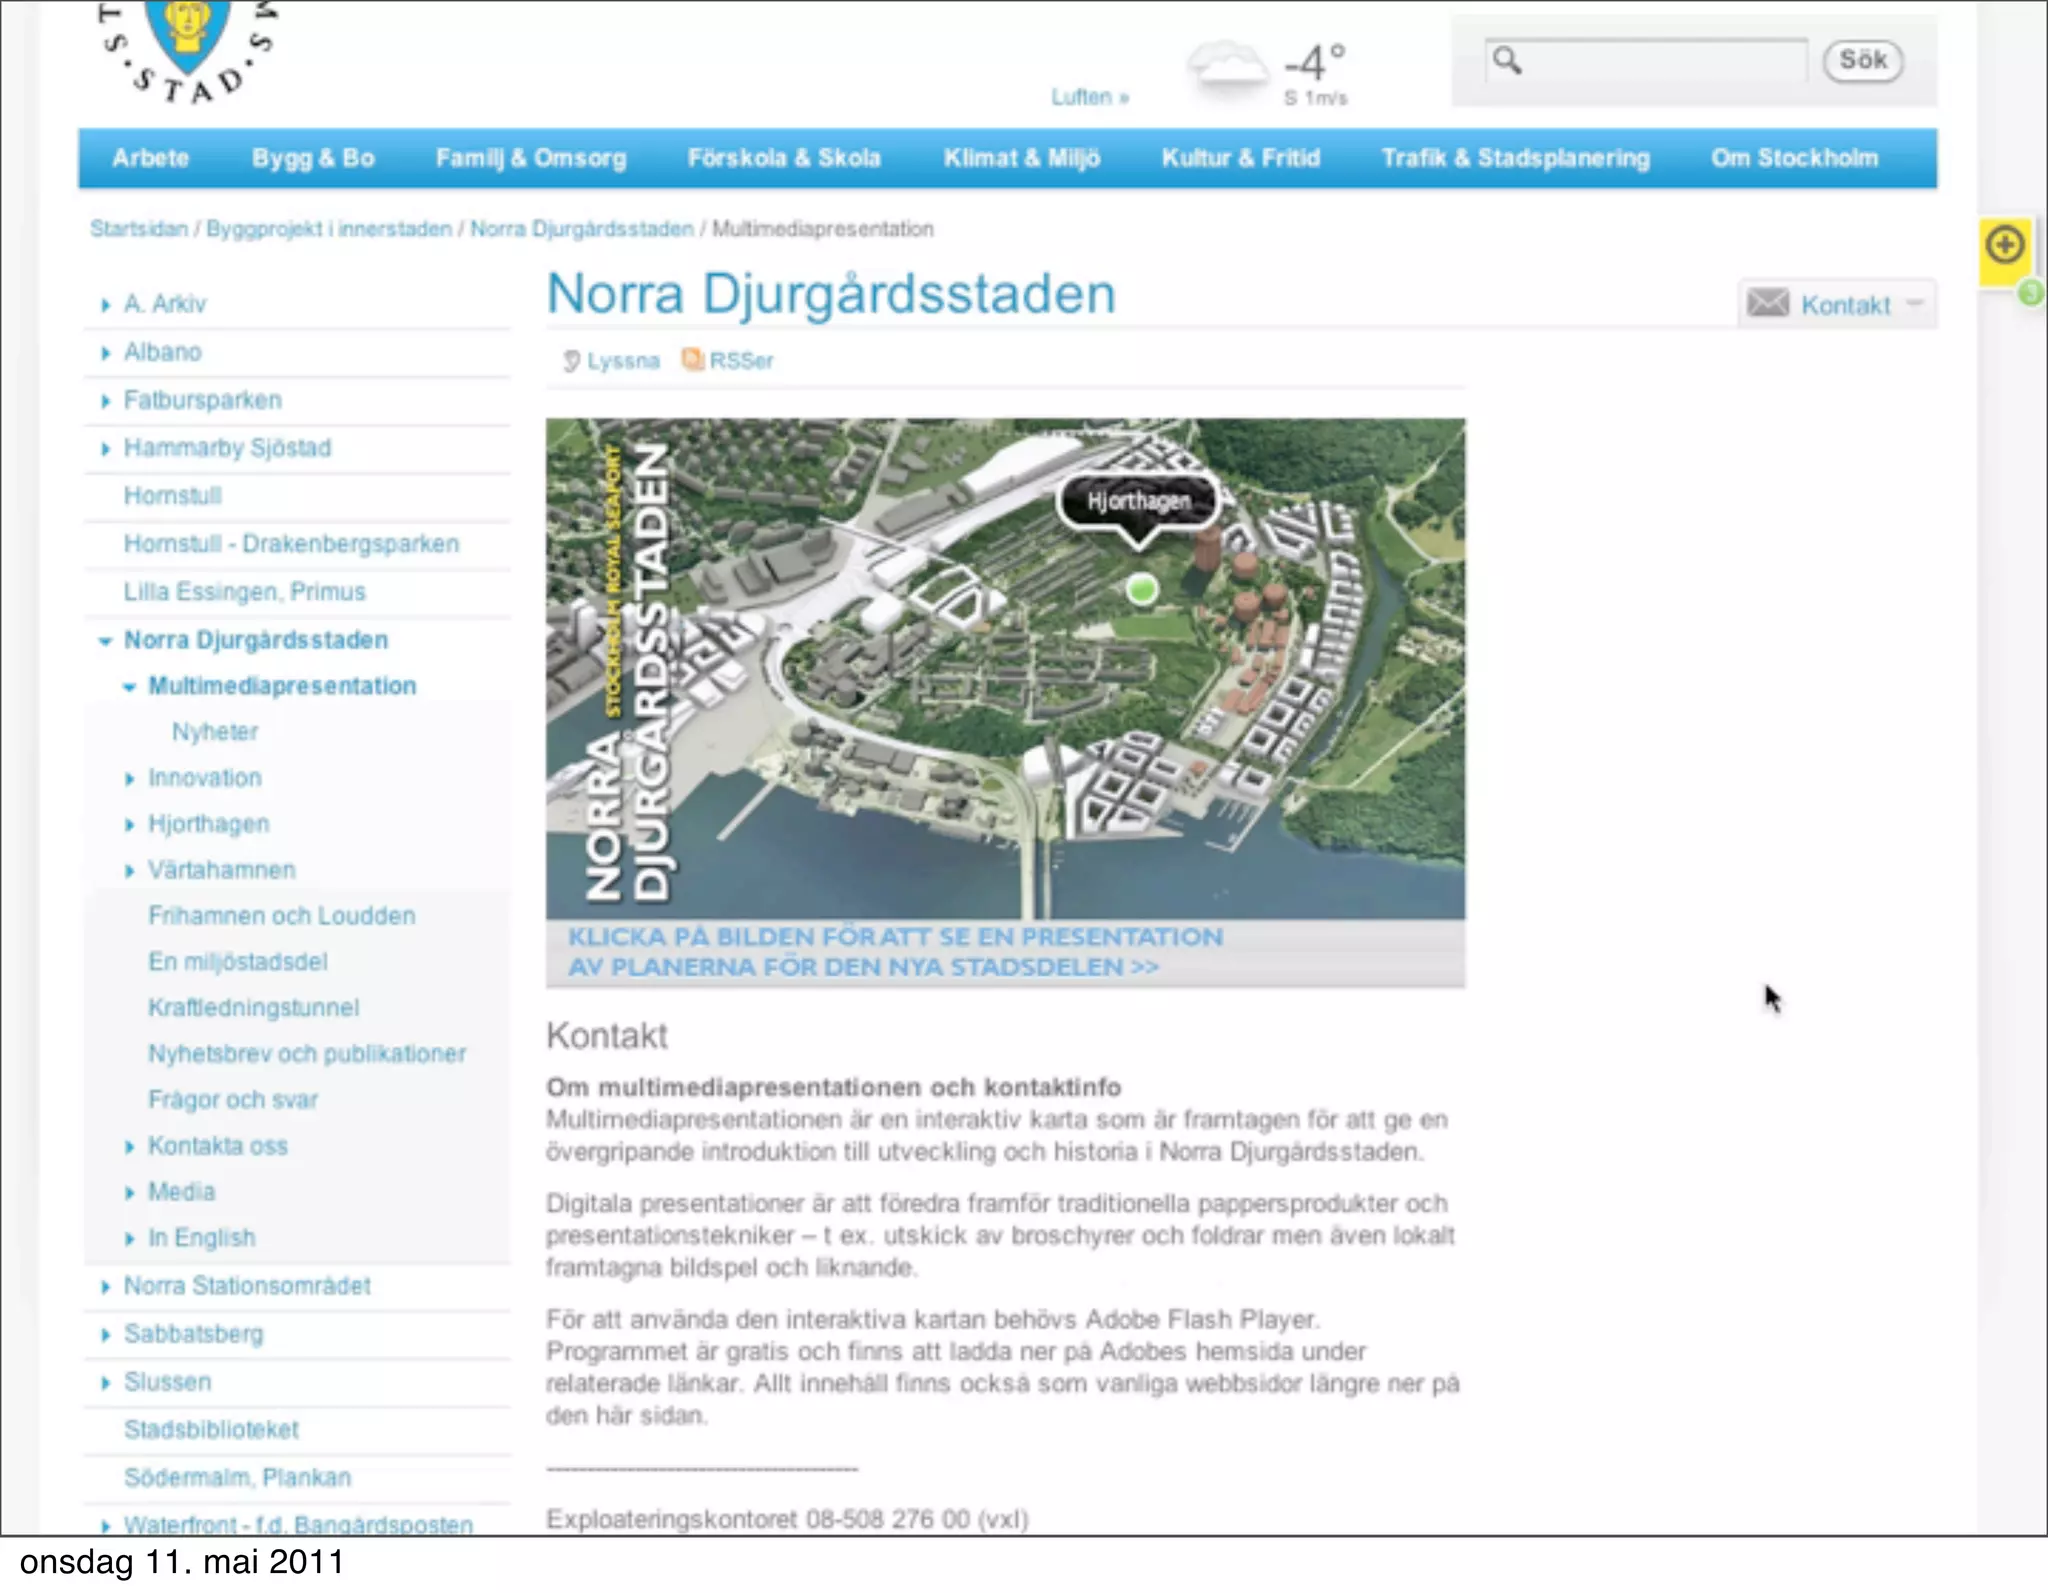The height and width of the screenshot is (1593, 2048).
Task: Open Södermalm, Plankan
Action: 238,1478
